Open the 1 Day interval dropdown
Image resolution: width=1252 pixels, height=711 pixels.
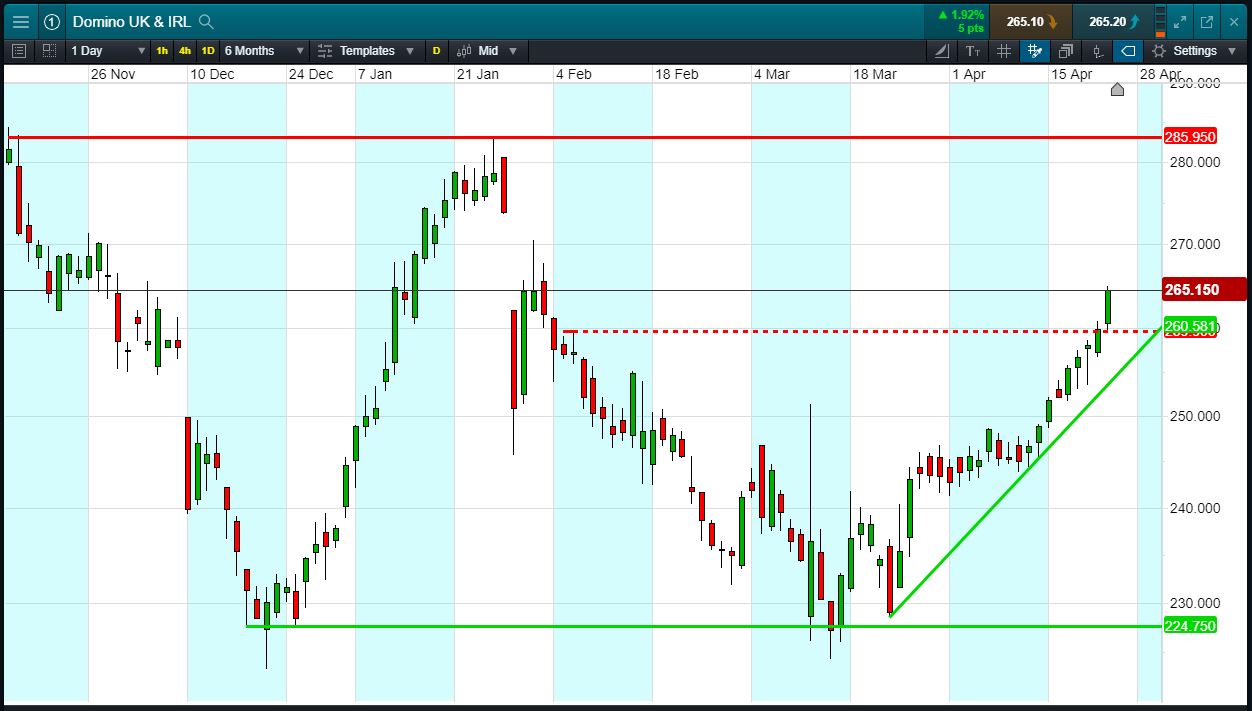[x=107, y=50]
